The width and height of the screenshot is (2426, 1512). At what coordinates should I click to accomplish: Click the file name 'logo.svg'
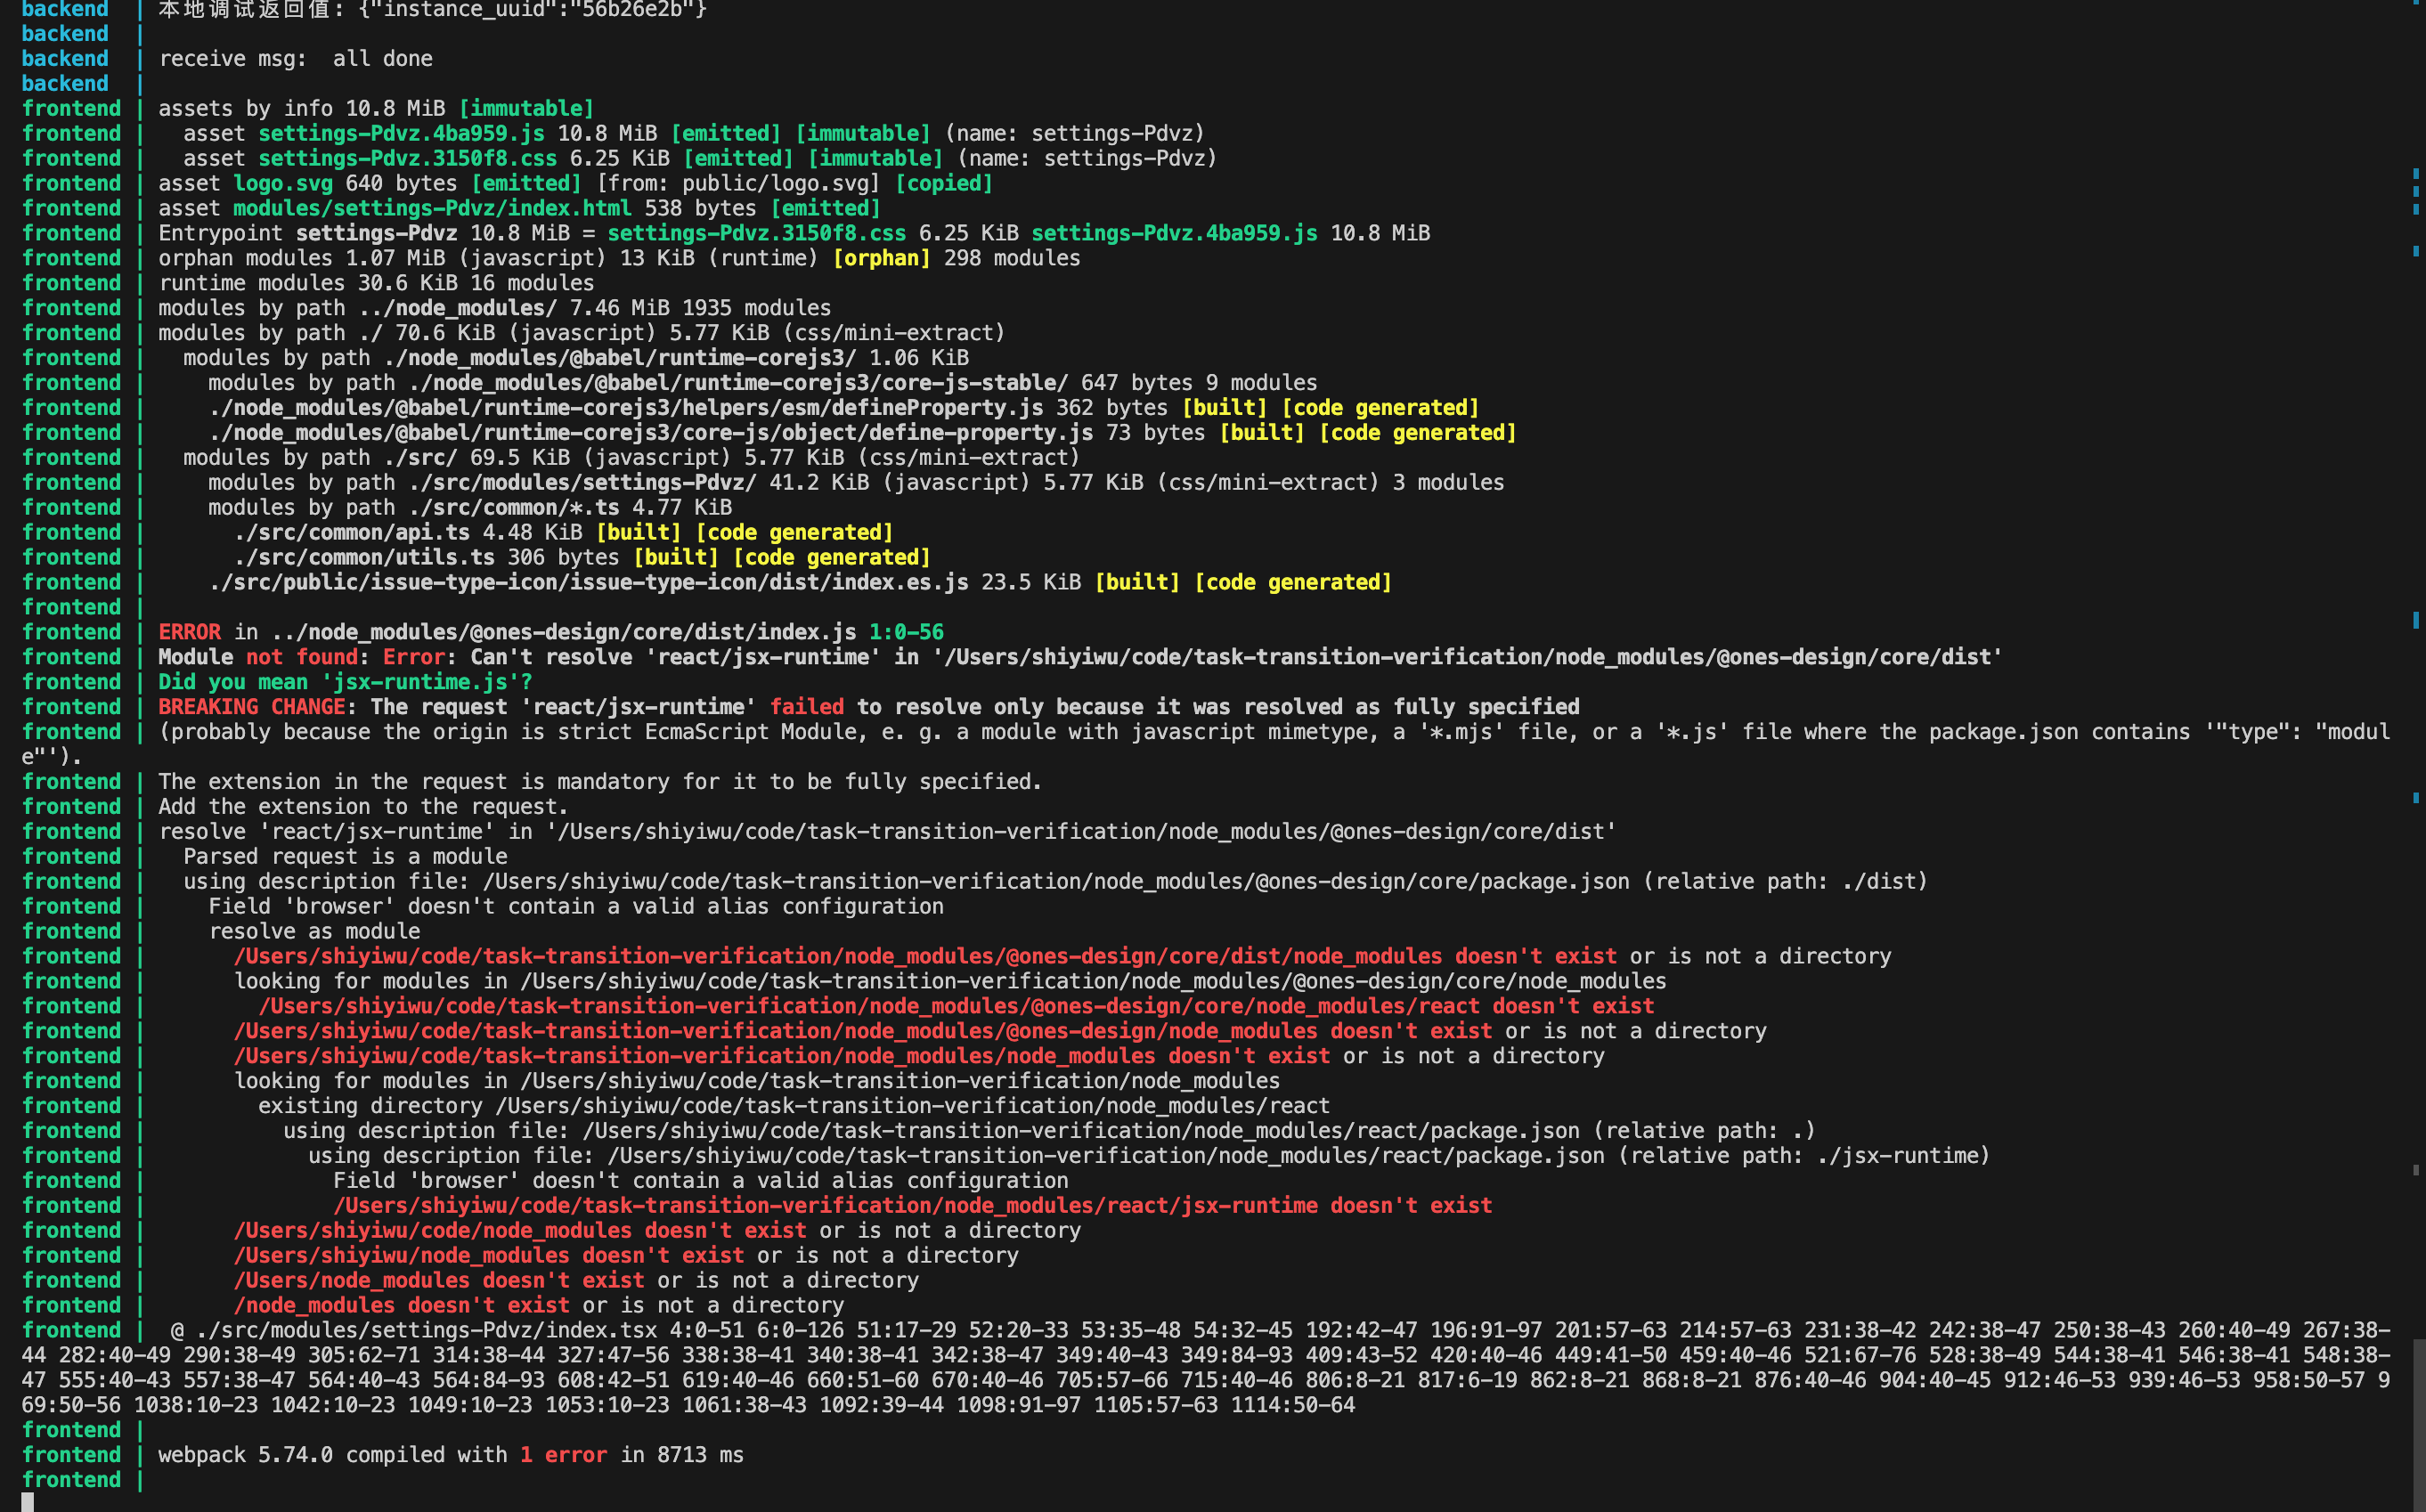point(283,183)
